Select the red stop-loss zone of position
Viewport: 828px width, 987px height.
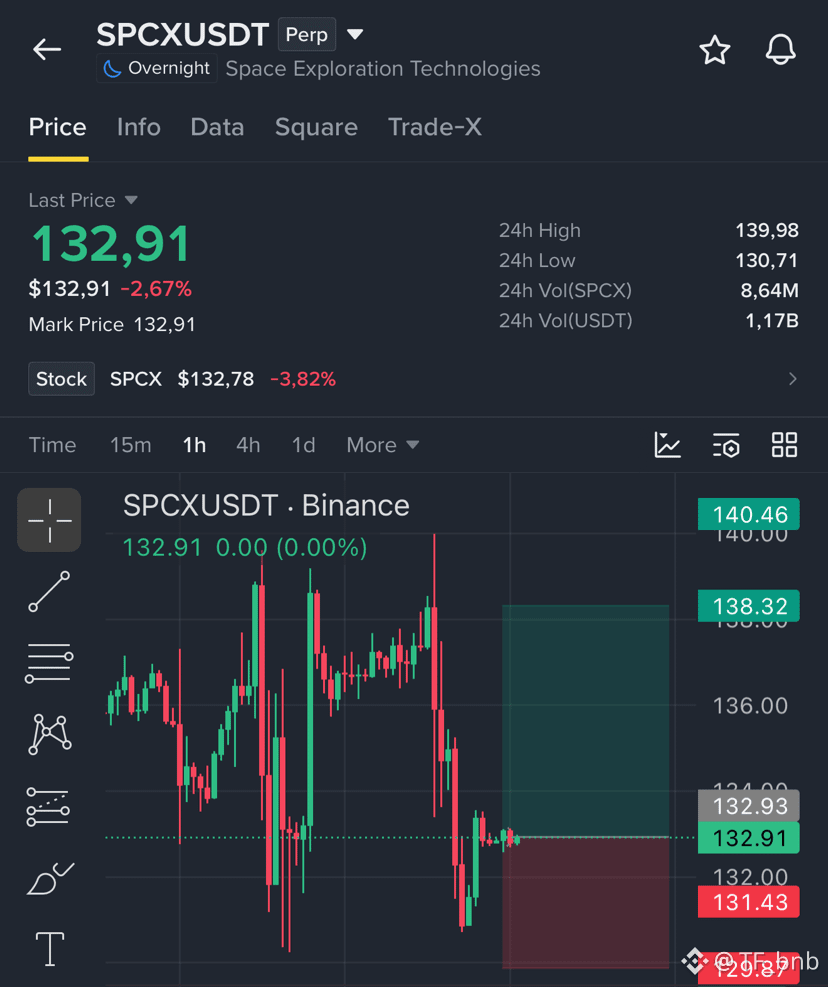coord(586,903)
